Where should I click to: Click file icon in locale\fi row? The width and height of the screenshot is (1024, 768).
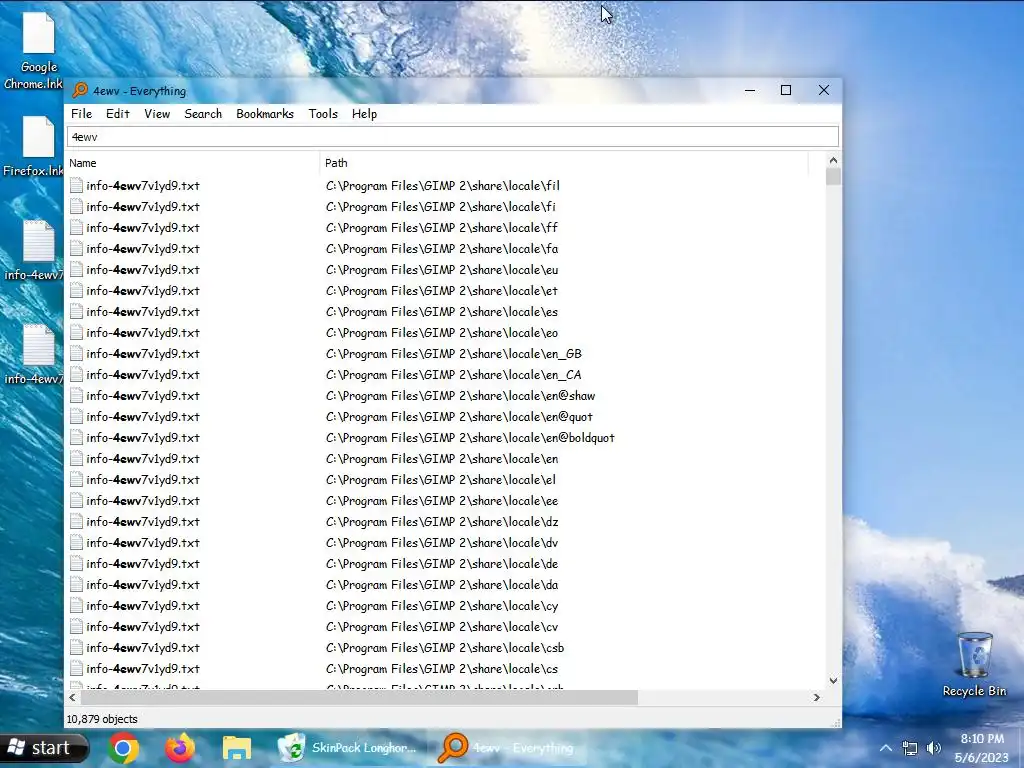(x=76, y=206)
